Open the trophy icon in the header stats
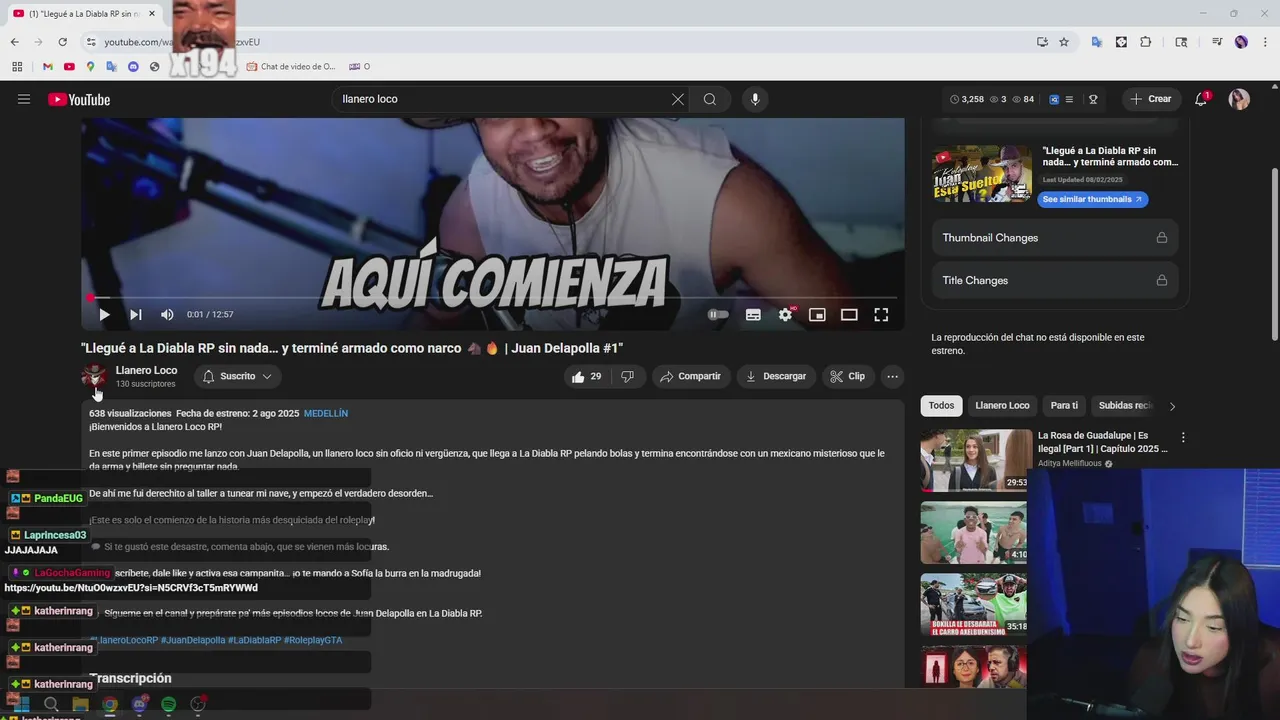The image size is (1280, 720). point(1093,99)
